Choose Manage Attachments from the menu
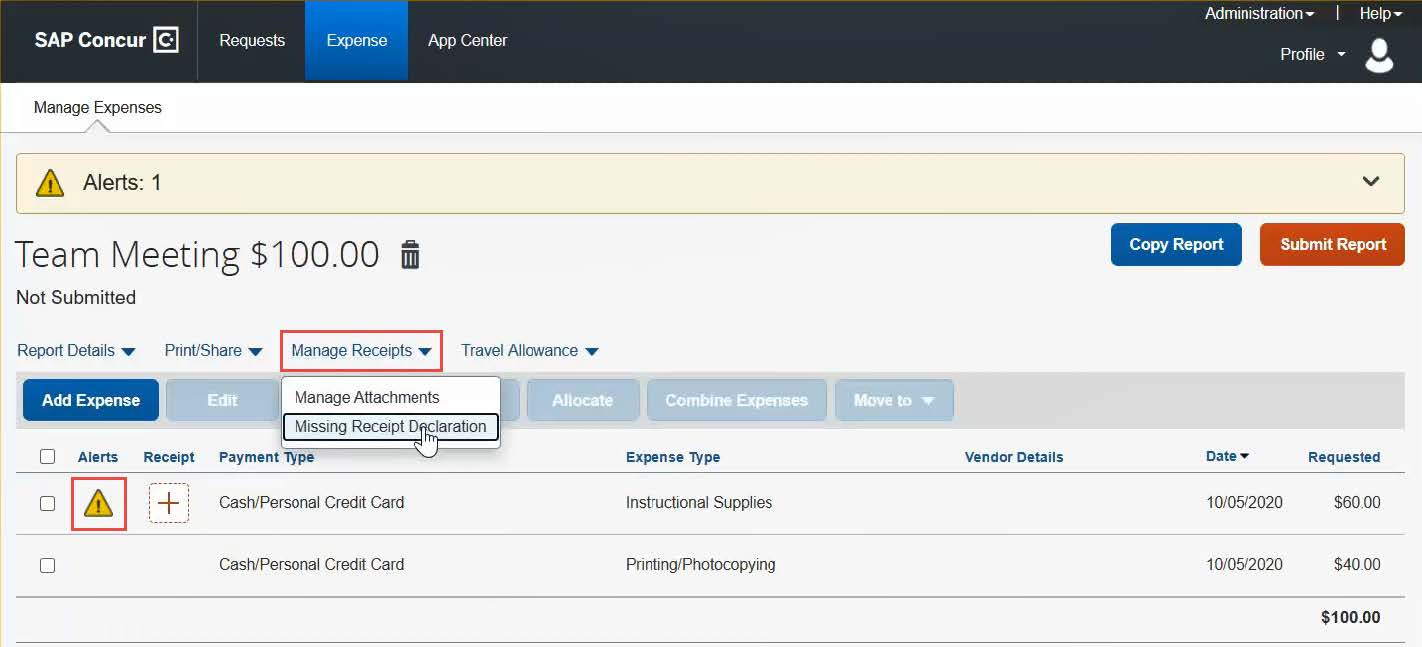 367,398
